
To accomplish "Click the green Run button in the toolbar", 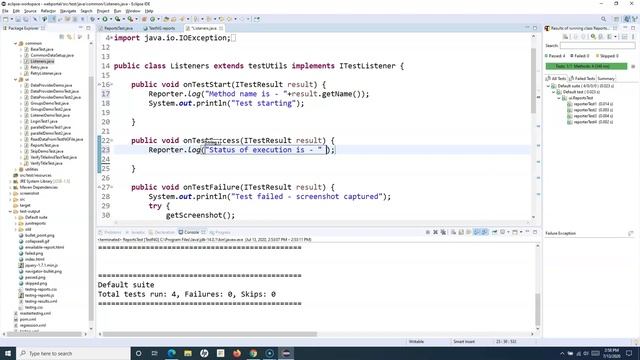I will coord(105,19).
